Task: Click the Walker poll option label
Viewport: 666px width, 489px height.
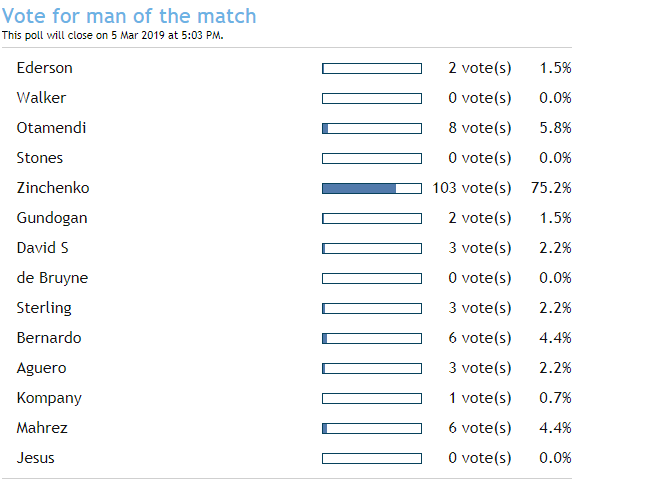Action: pyautogui.click(x=42, y=98)
